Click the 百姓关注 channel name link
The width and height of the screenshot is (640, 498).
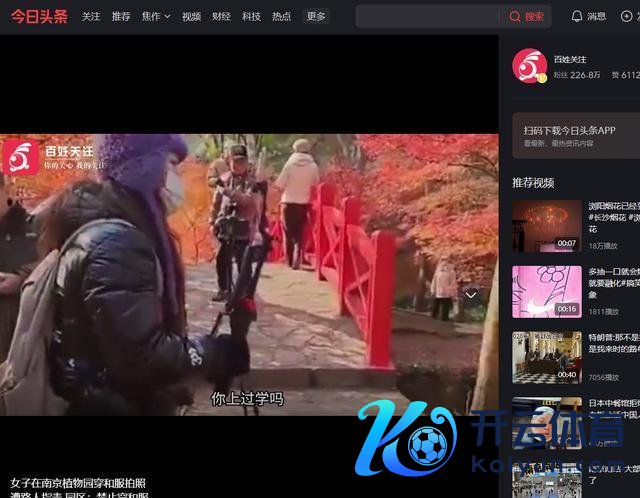[x=570, y=59]
